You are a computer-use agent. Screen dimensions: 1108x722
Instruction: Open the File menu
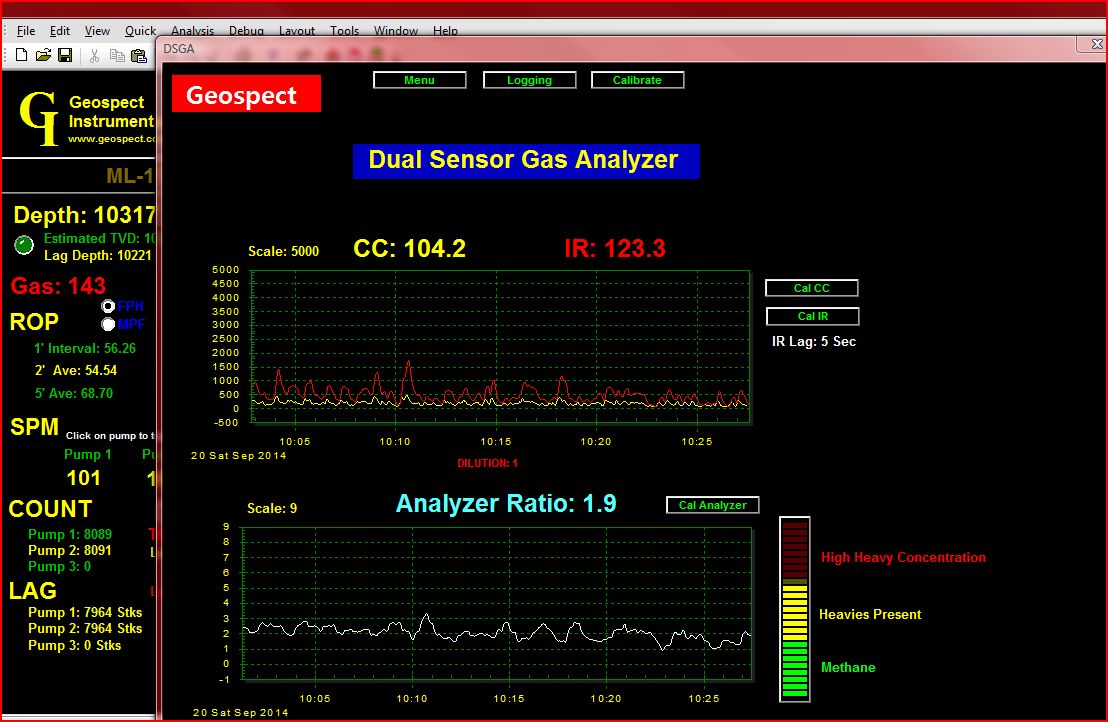coord(25,30)
